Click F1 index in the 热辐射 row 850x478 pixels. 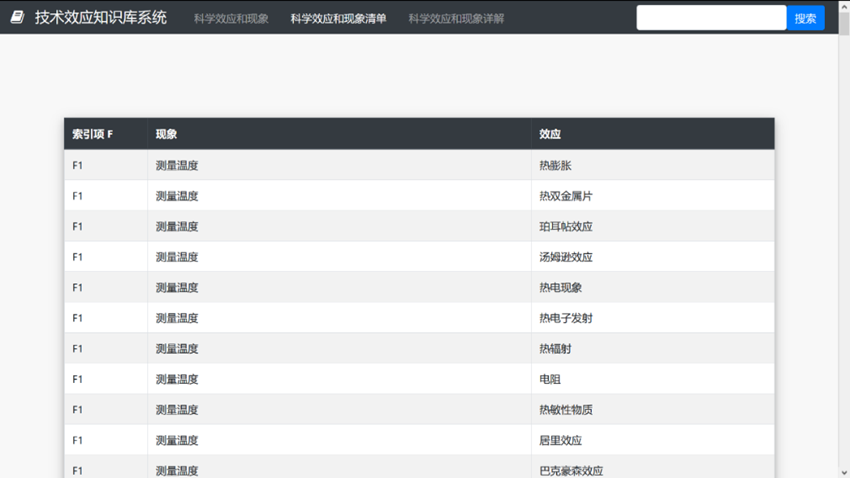click(x=78, y=348)
